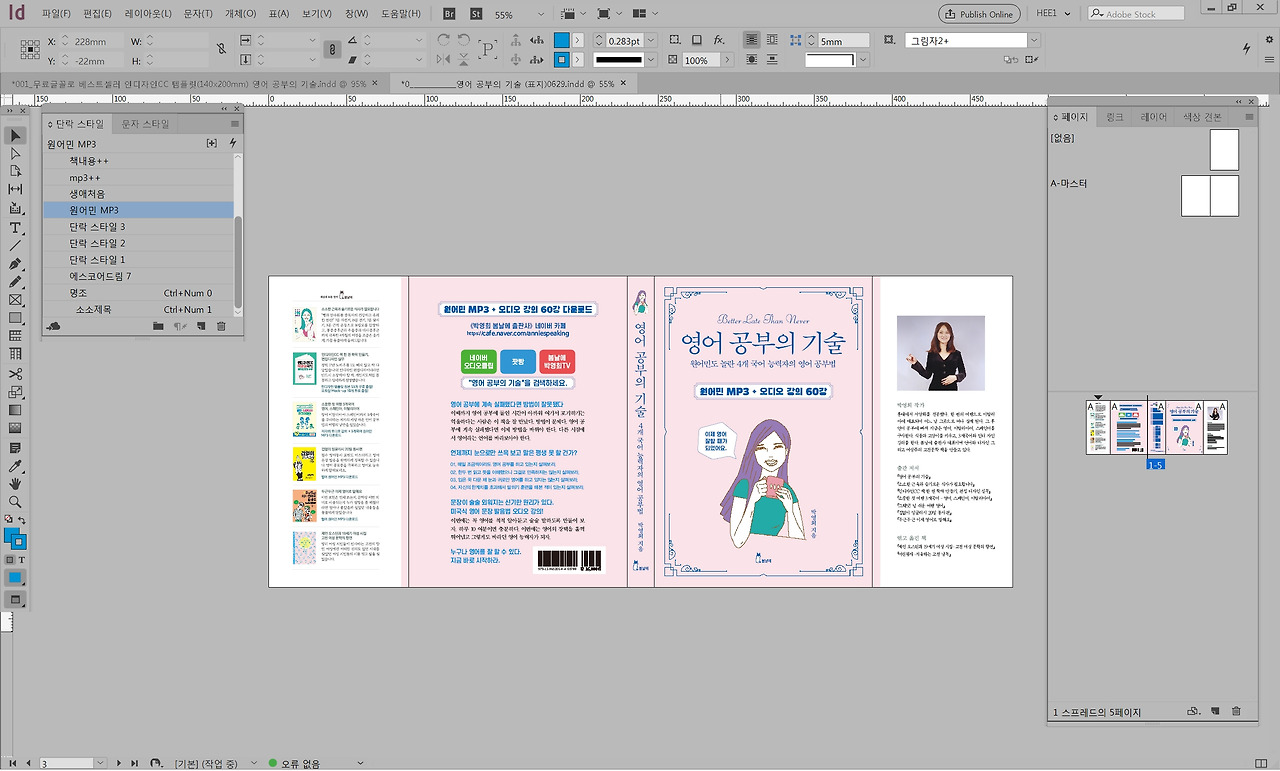Select the Eyedropper tool
The height and width of the screenshot is (771, 1280).
tap(14, 464)
